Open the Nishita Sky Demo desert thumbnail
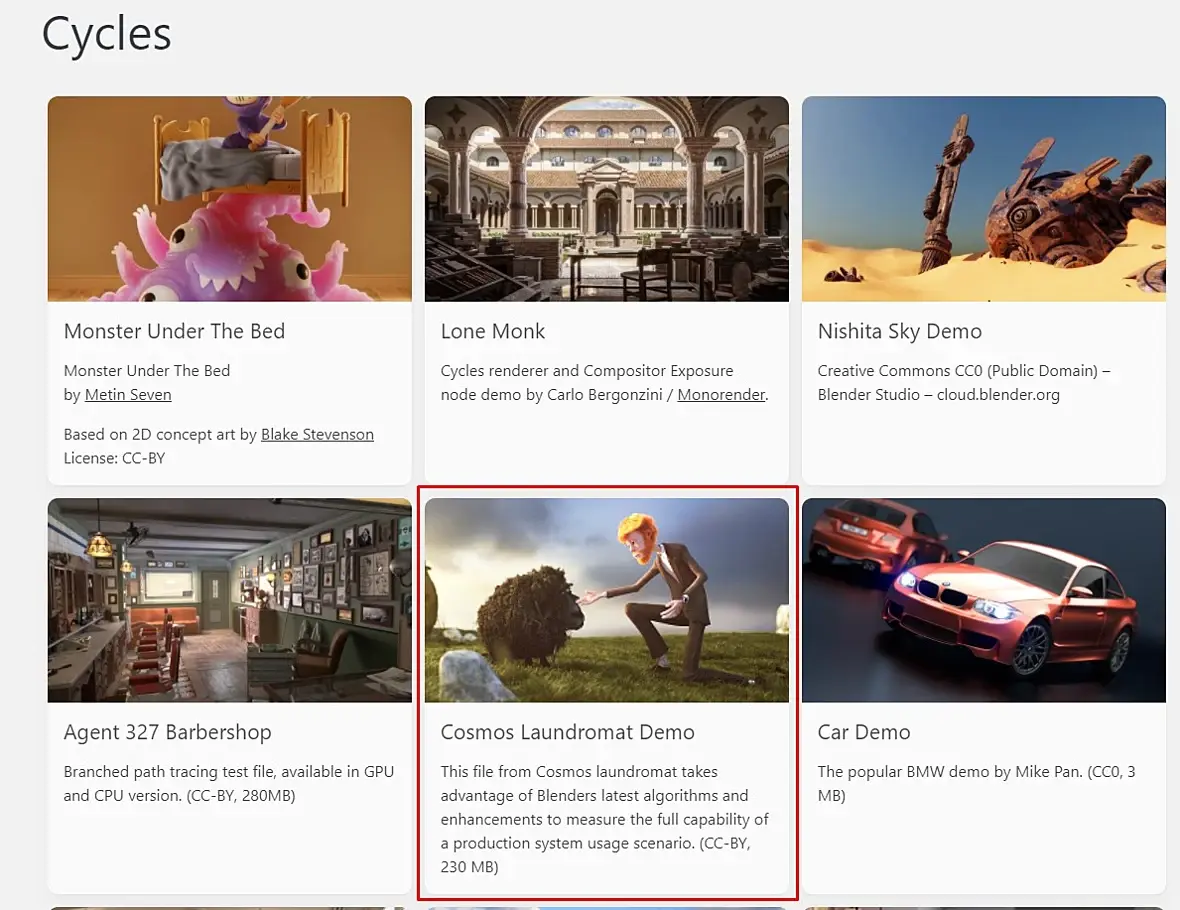This screenshot has height=910, width=1180. point(984,199)
